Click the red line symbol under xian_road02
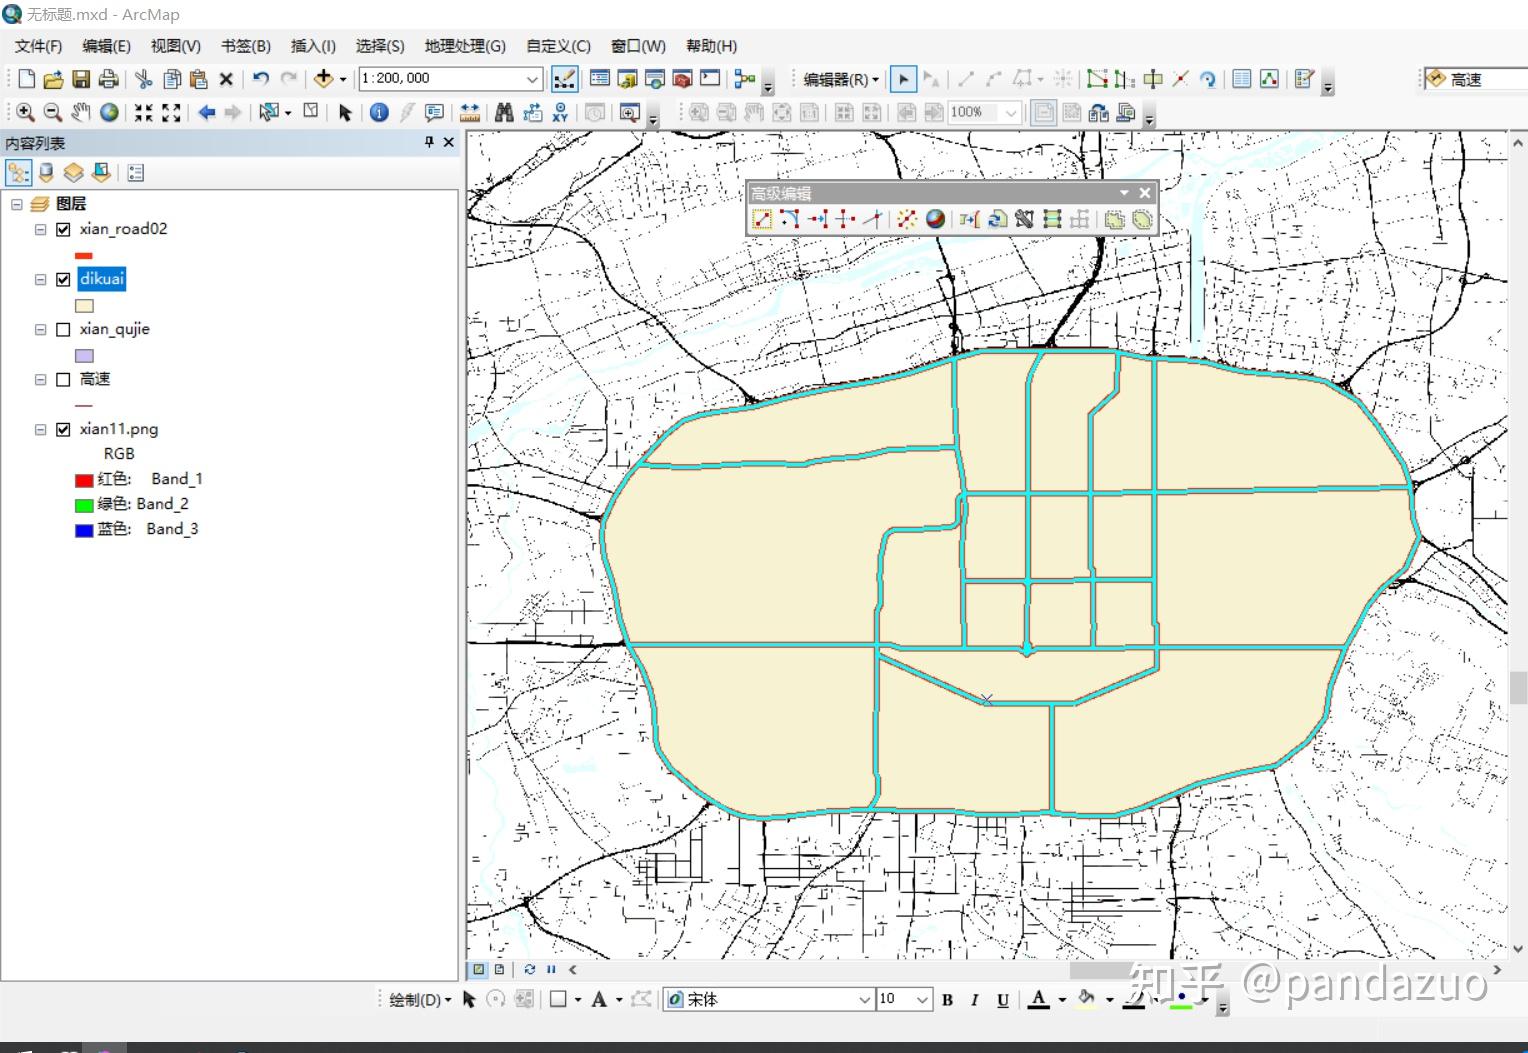This screenshot has height=1053, width=1528. [x=83, y=255]
